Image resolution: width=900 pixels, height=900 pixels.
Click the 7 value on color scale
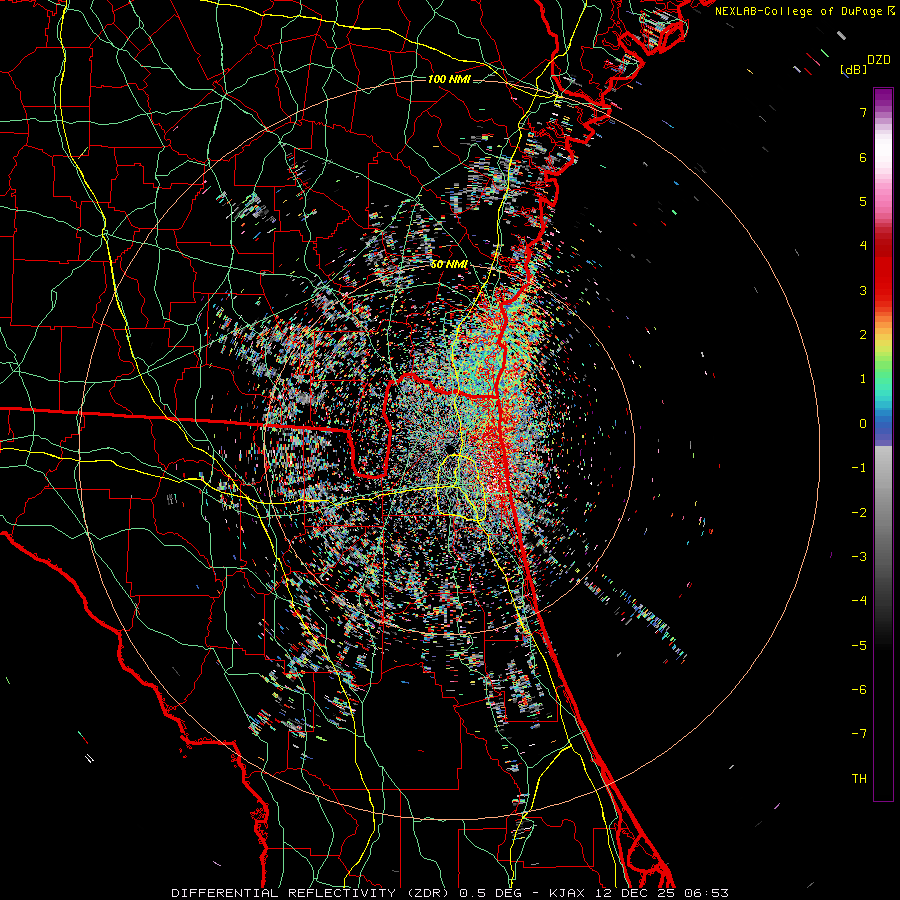863,112
